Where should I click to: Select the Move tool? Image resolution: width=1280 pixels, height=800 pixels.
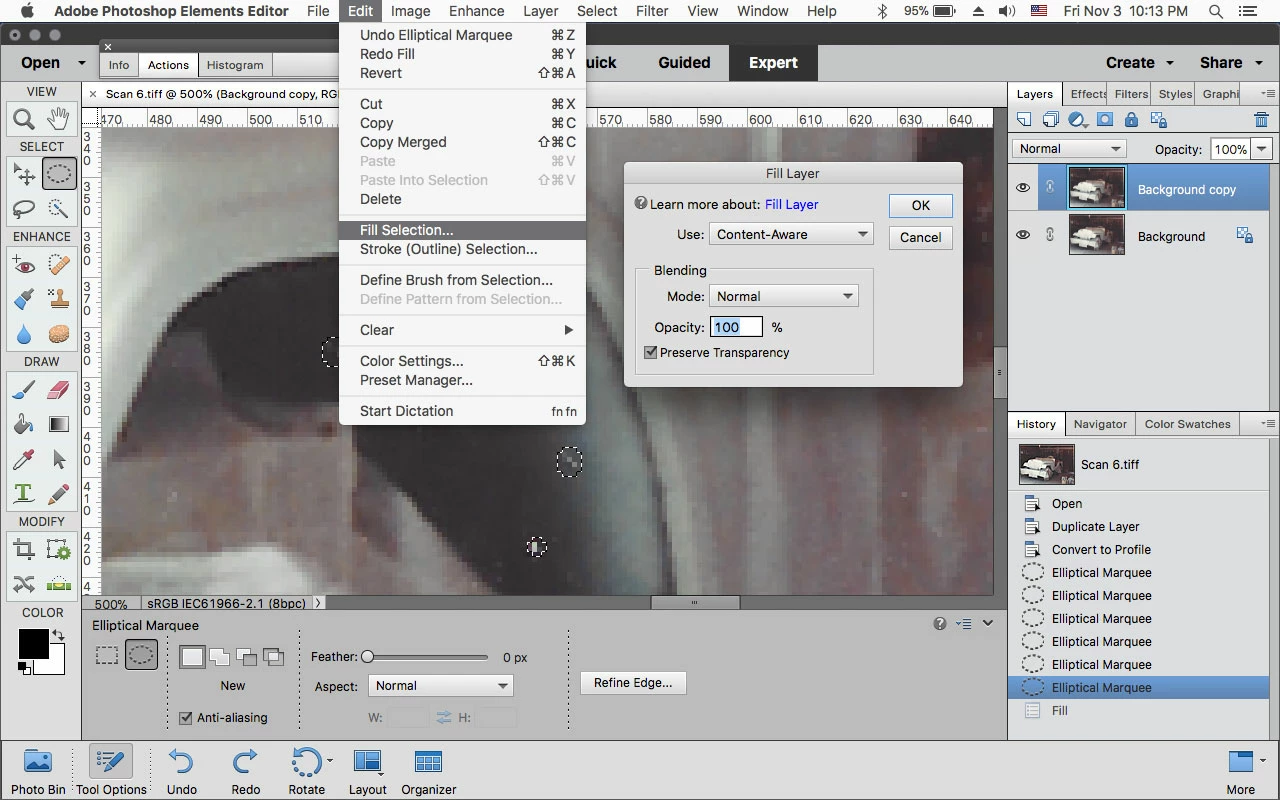tap(24, 174)
